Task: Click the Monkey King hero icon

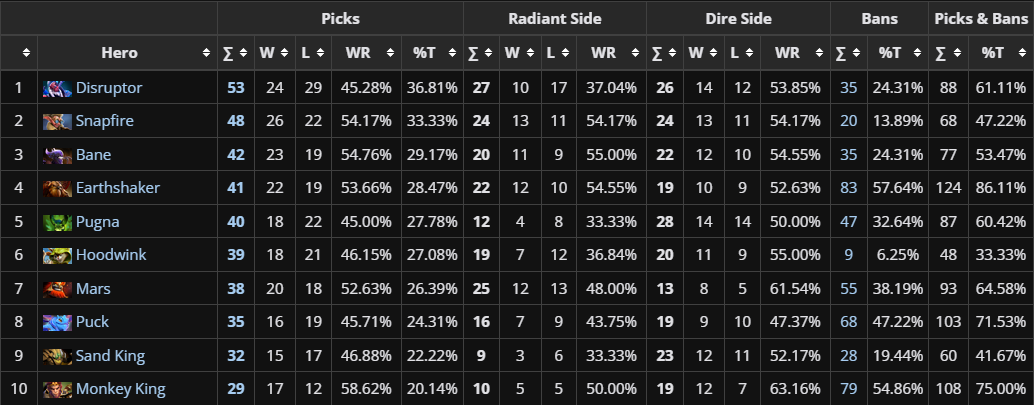Action: pos(57,389)
